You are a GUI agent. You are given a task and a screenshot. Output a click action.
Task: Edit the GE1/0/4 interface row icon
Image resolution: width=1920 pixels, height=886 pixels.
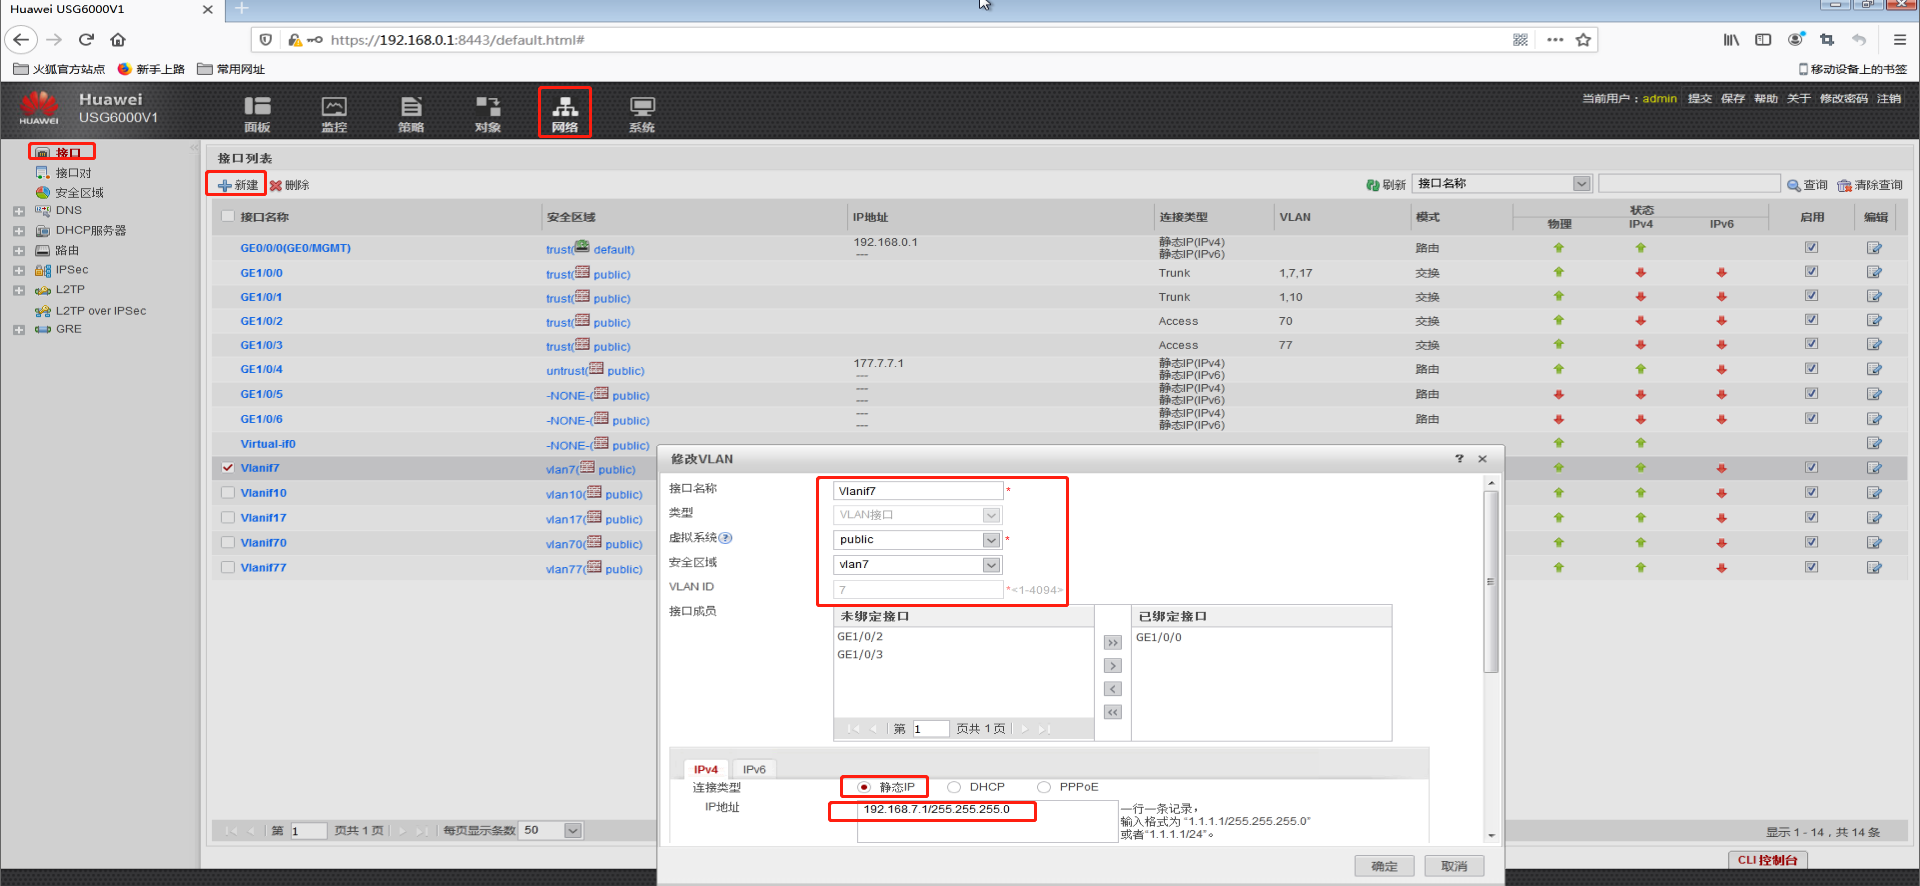pos(1874,369)
